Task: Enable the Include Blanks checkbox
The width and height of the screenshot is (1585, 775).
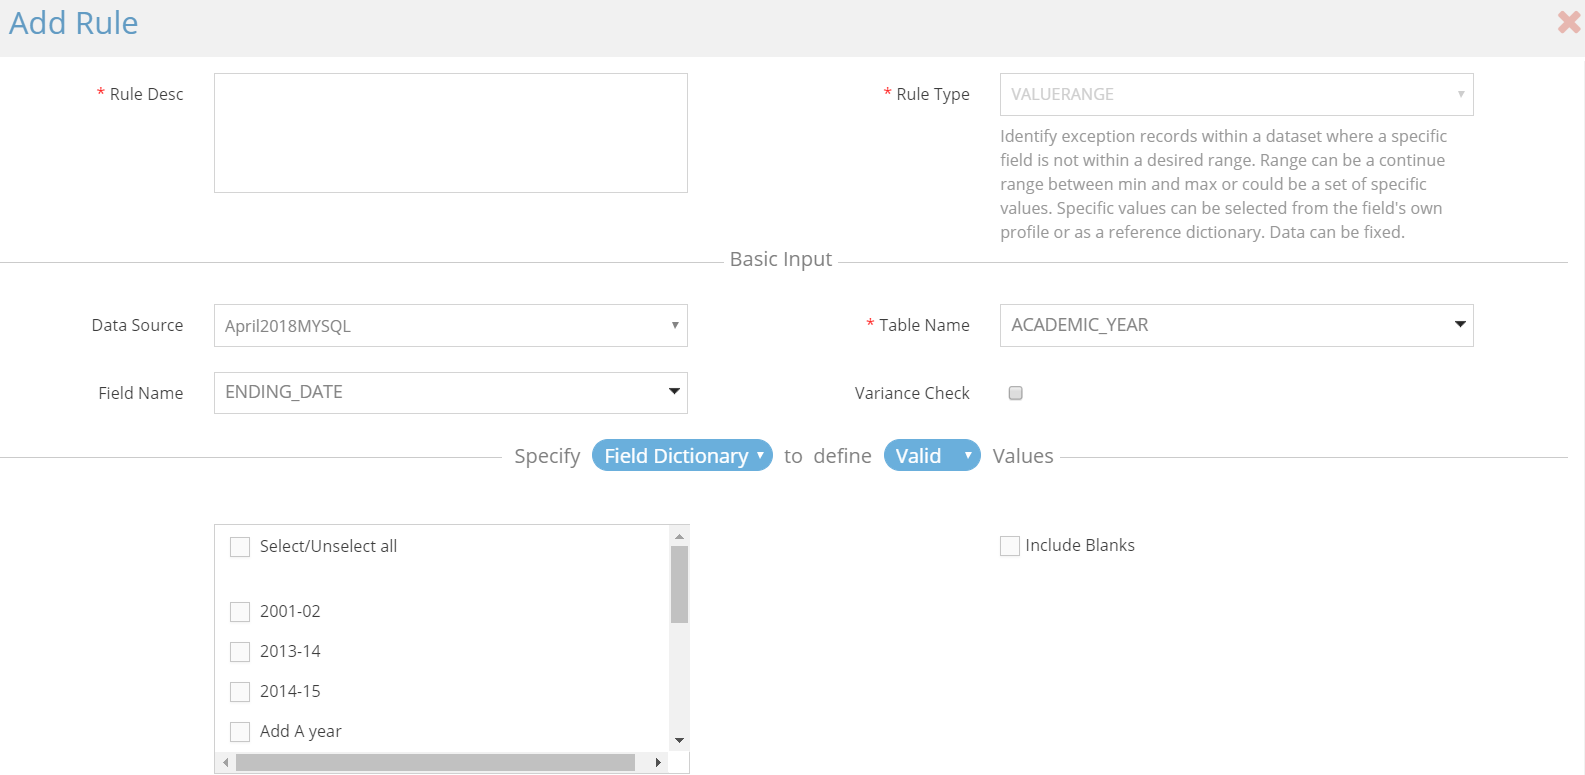Action: pyautogui.click(x=1010, y=546)
